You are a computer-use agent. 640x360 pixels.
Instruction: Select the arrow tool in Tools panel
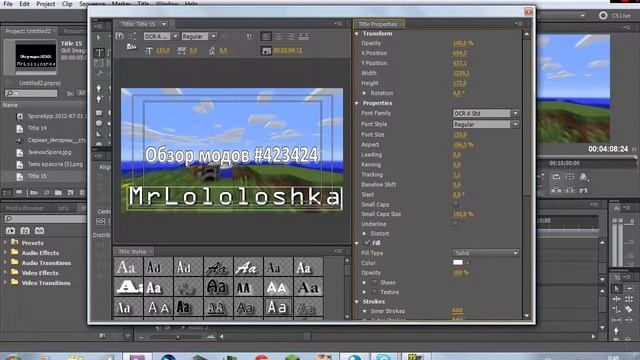617,289
